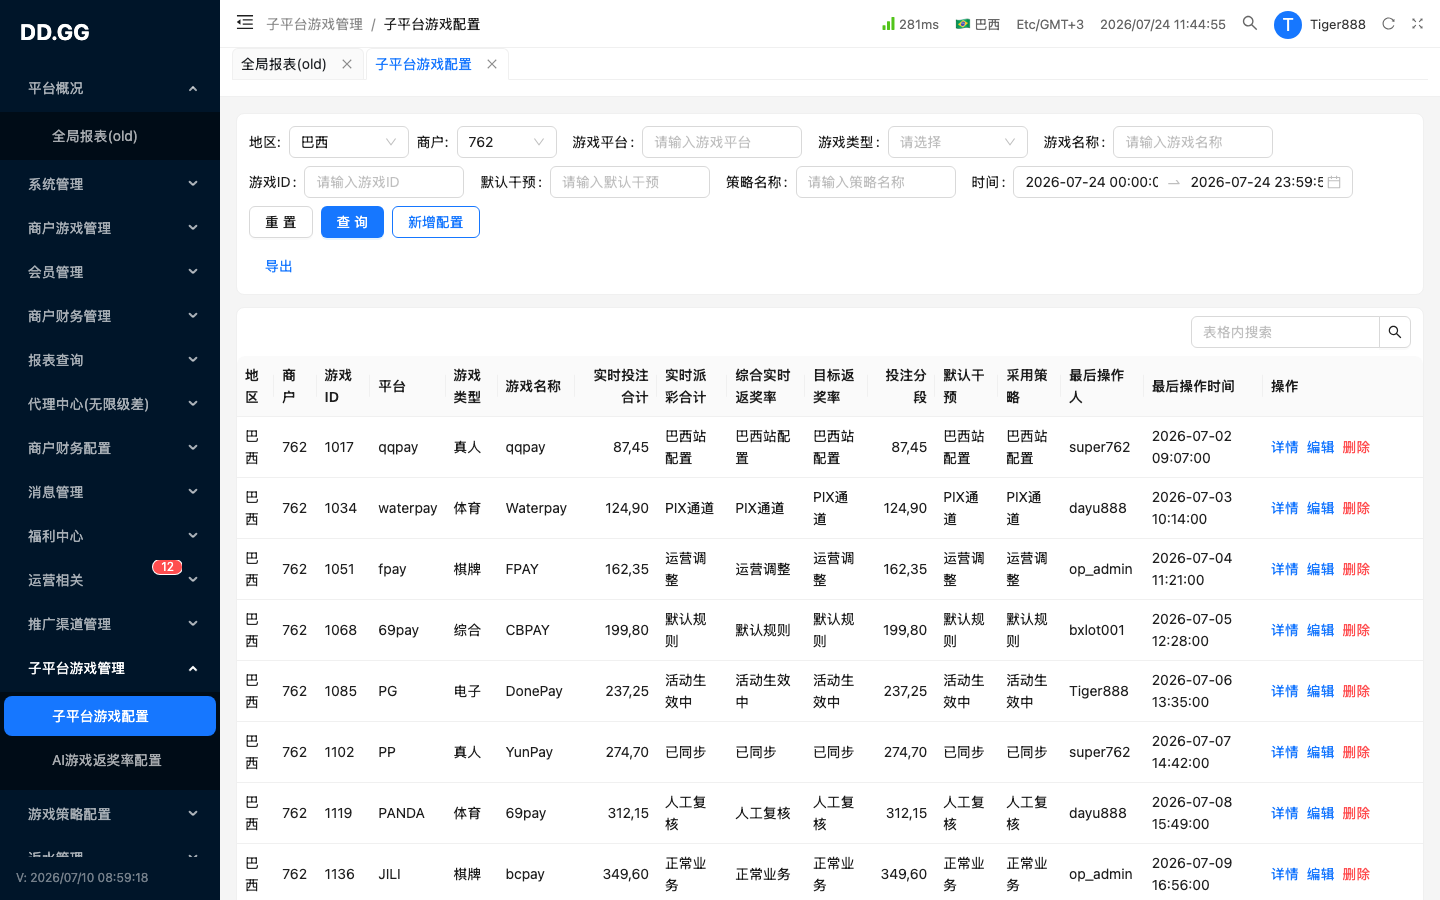Click the Etc/GMT+3 timezone label
This screenshot has width=1440, height=900.
click(1050, 24)
